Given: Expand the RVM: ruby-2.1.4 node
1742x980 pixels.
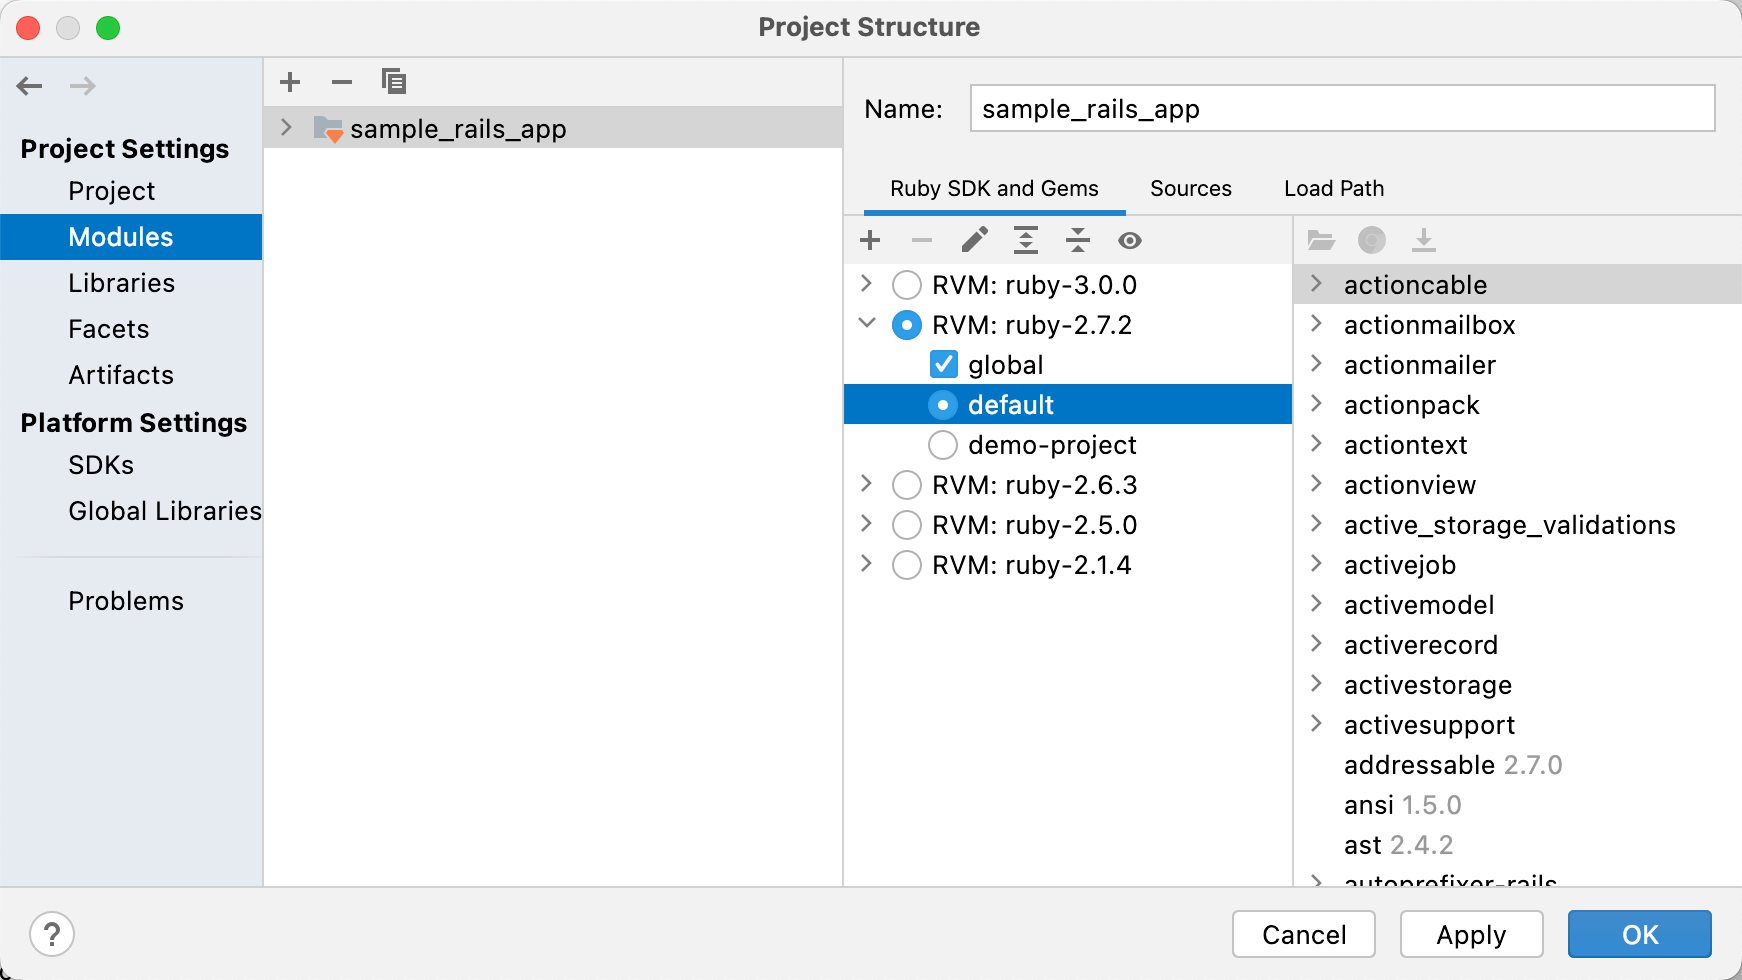Looking at the screenshot, I should click(x=866, y=564).
